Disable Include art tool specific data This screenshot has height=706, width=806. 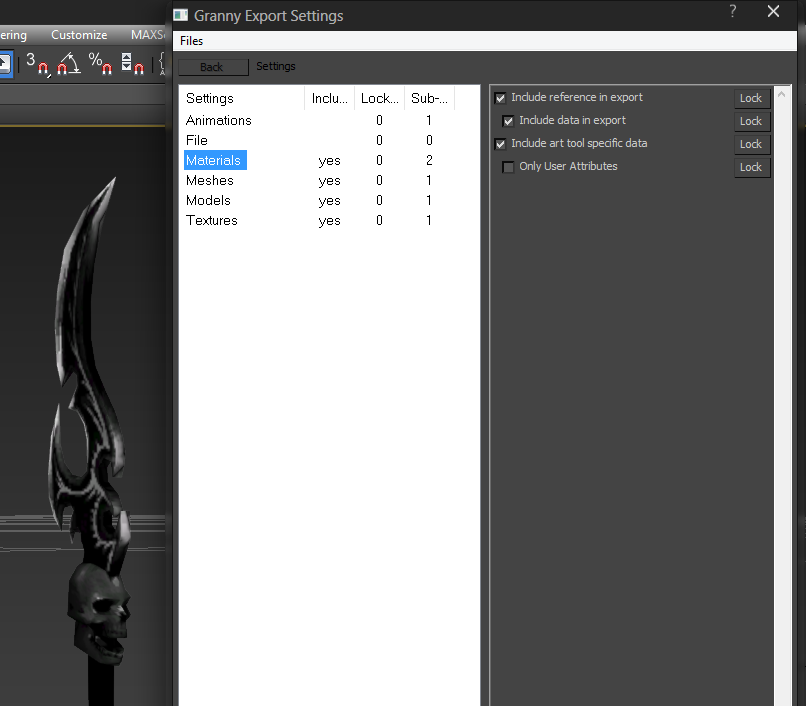(500, 144)
